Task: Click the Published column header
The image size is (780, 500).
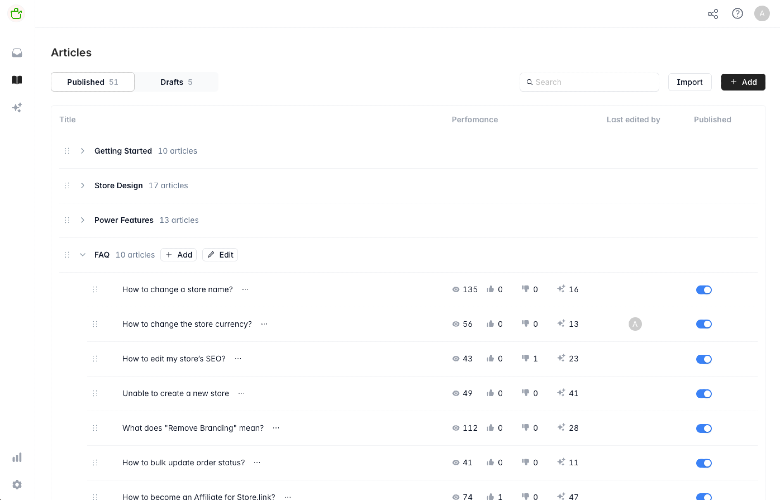Action: [712, 119]
